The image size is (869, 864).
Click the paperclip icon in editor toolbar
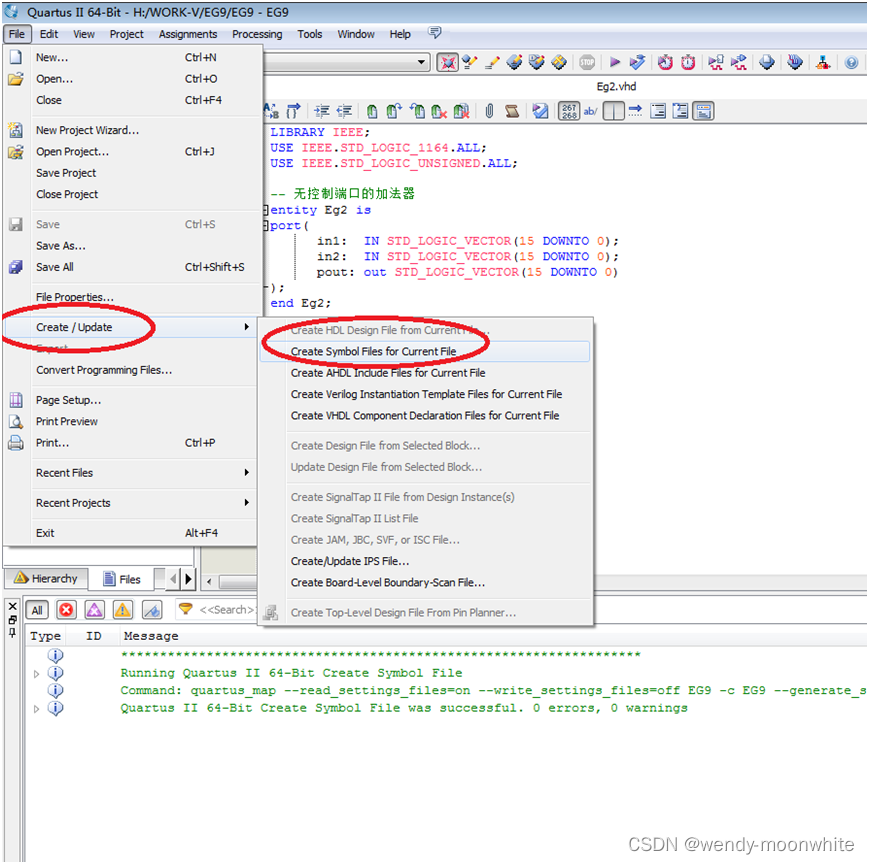pos(488,111)
